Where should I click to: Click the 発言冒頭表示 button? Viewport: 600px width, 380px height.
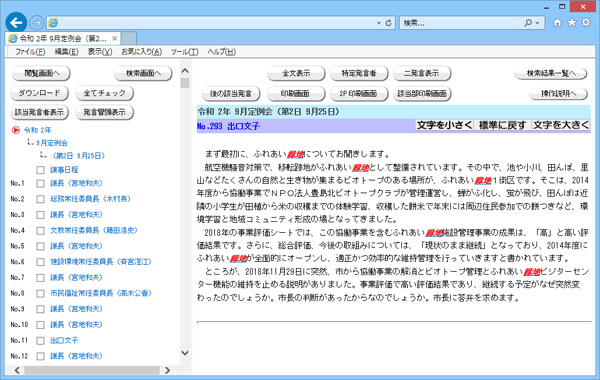click(104, 112)
